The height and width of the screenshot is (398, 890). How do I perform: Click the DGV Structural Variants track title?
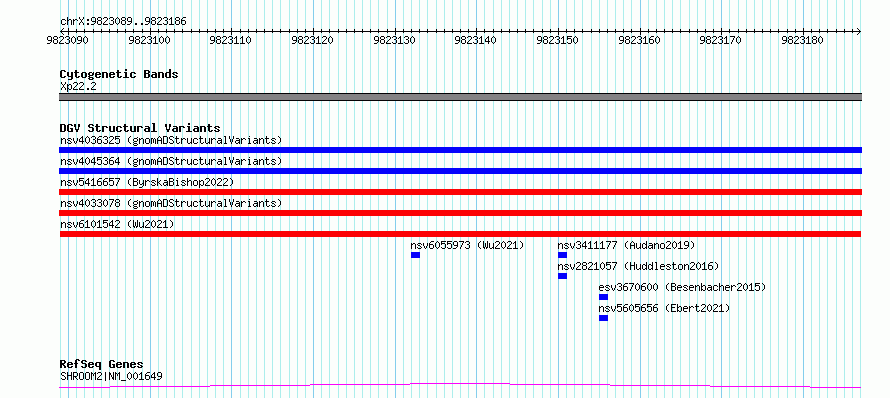pyautogui.click(x=140, y=128)
